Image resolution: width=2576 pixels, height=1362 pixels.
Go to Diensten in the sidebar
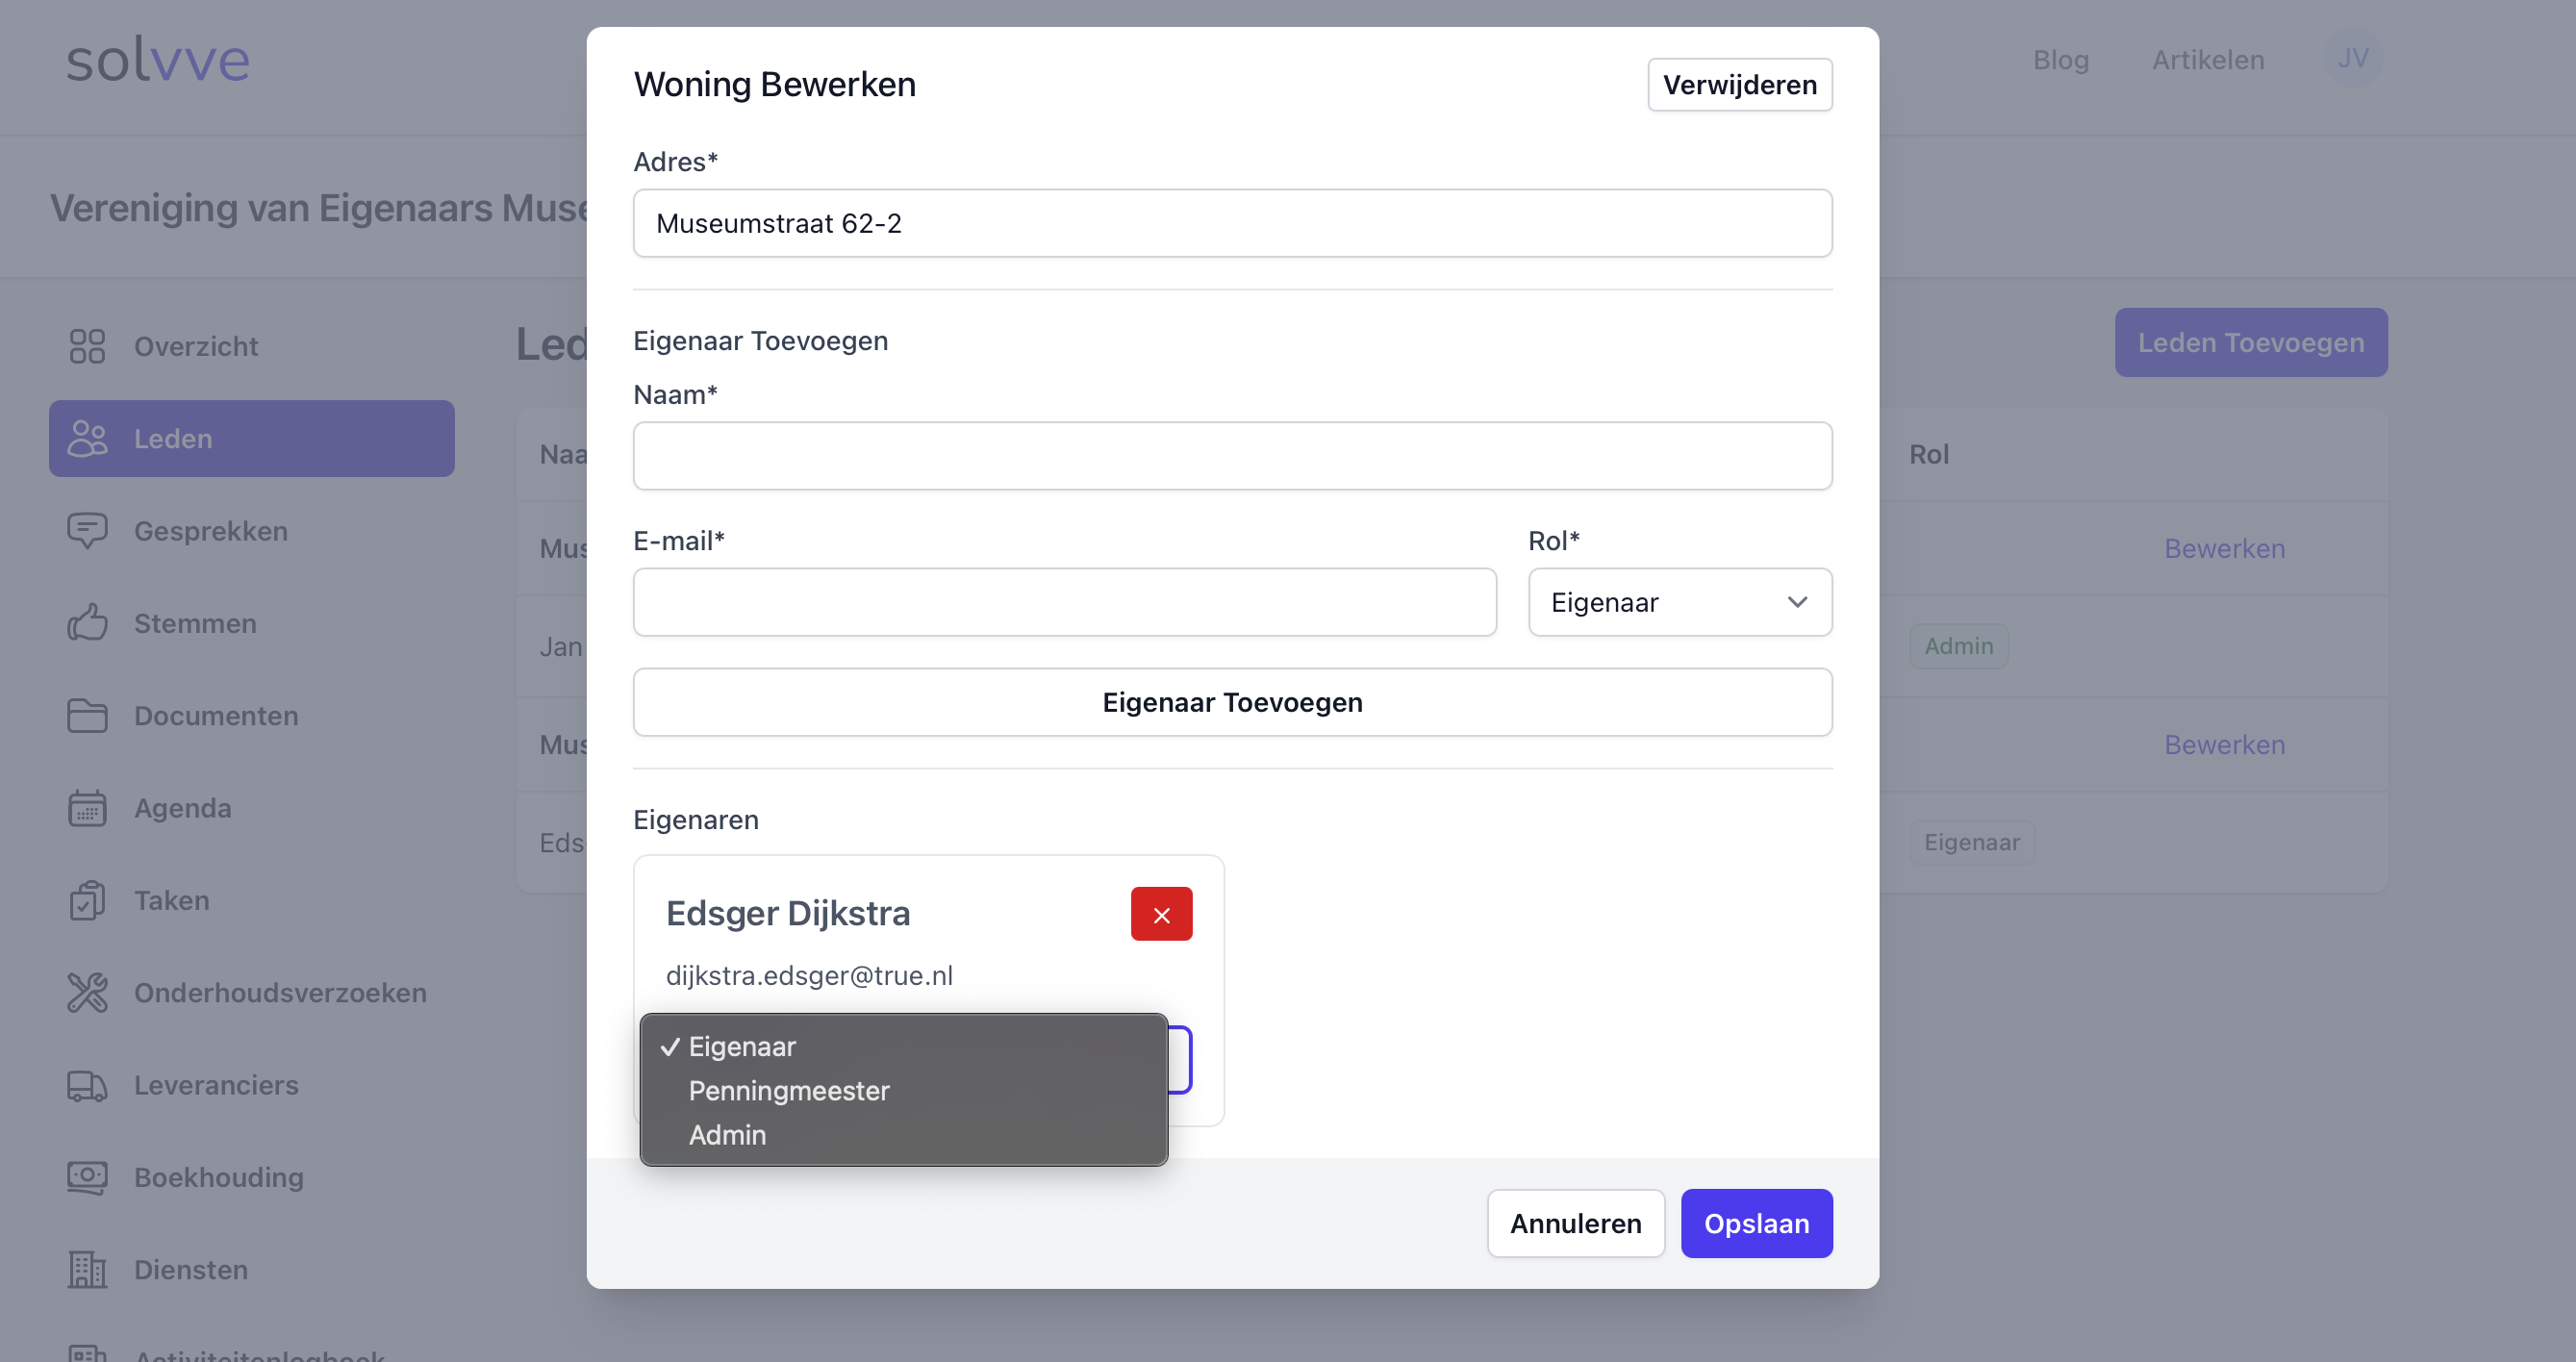click(x=190, y=1270)
